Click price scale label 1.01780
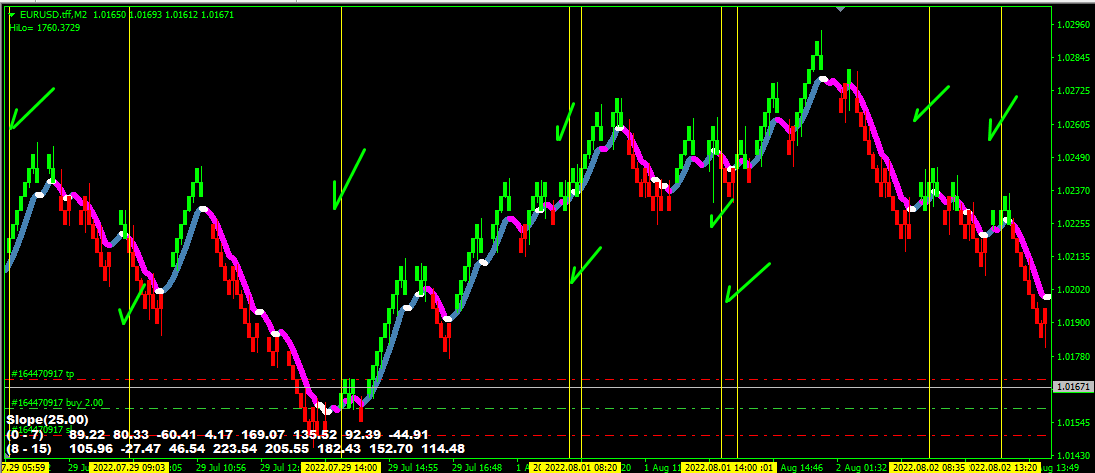The height and width of the screenshot is (473, 1095). click(1074, 356)
